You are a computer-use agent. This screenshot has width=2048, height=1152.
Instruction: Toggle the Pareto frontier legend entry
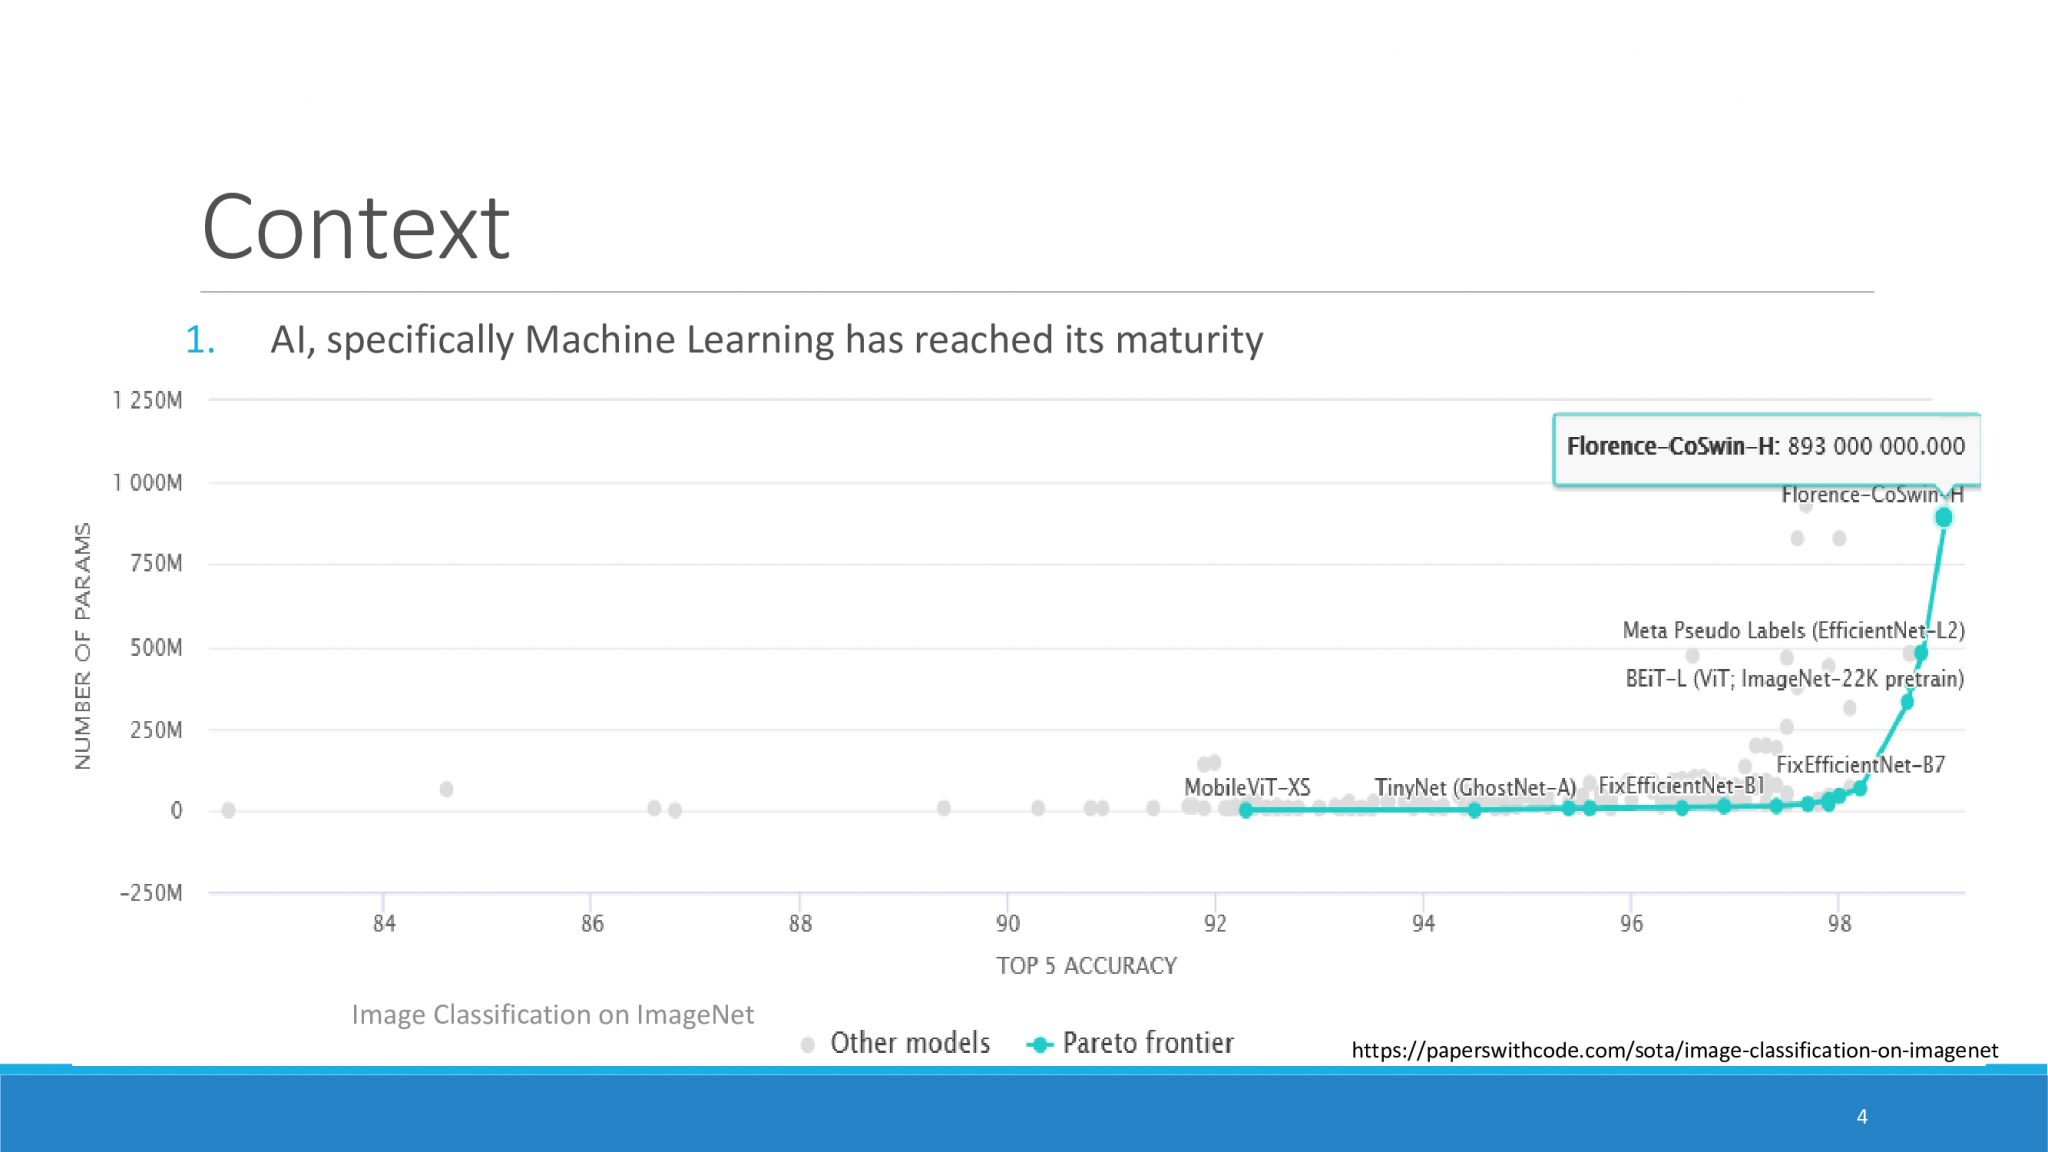(1147, 1043)
